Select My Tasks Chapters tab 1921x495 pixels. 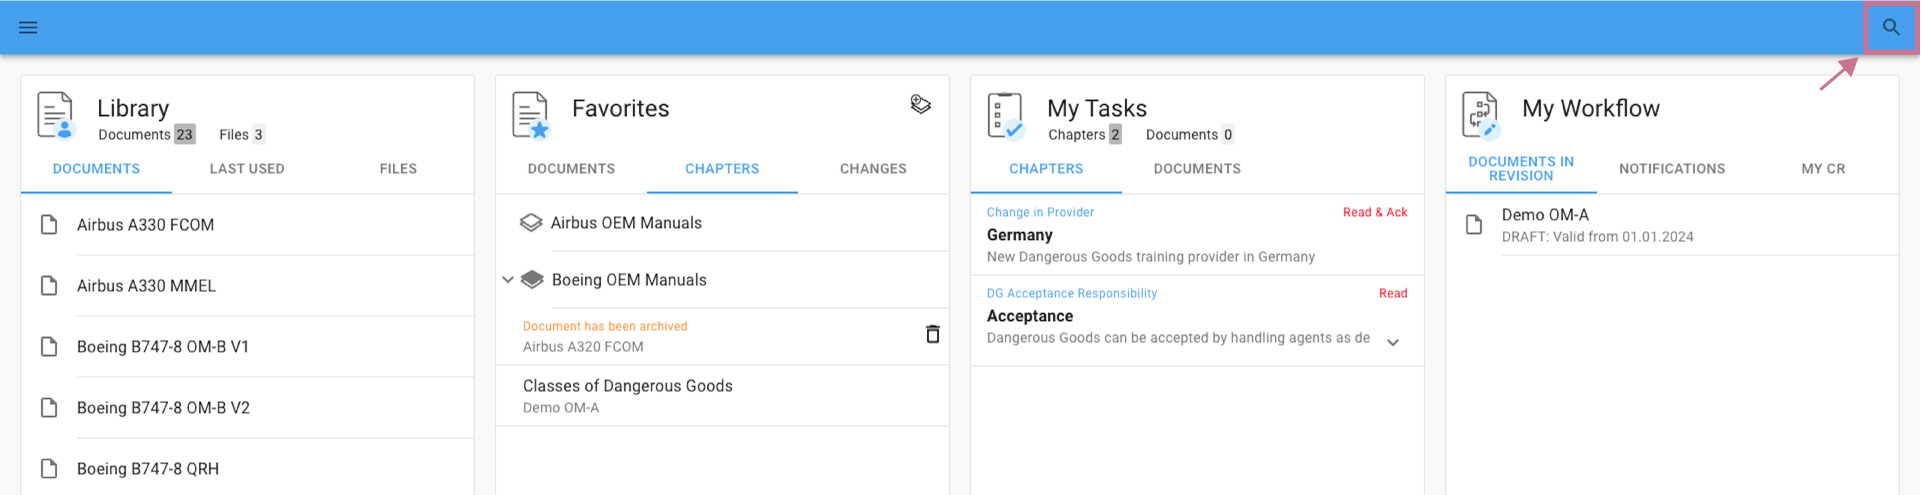(1046, 169)
